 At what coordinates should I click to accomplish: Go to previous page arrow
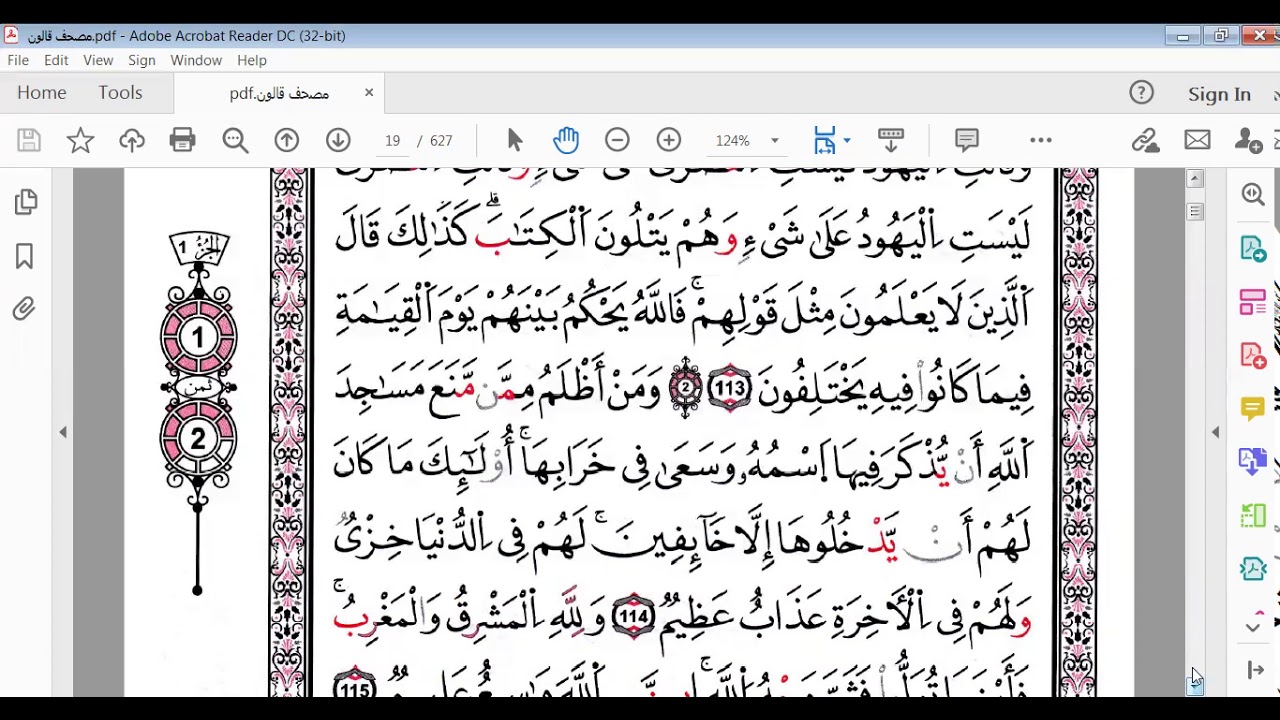coord(287,141)
